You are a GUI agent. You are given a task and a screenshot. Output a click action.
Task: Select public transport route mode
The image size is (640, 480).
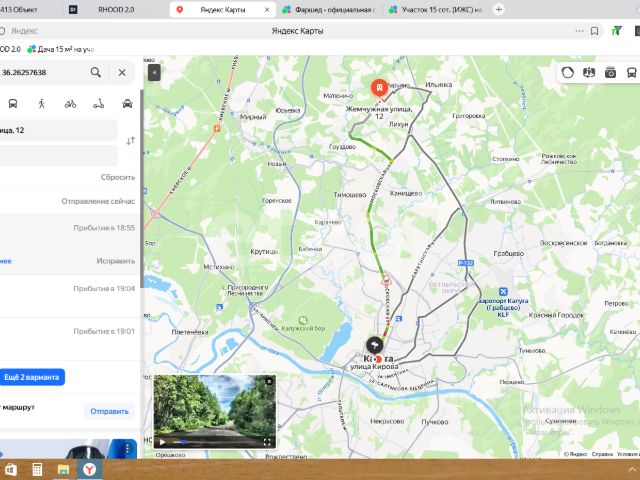coord(13,104)
